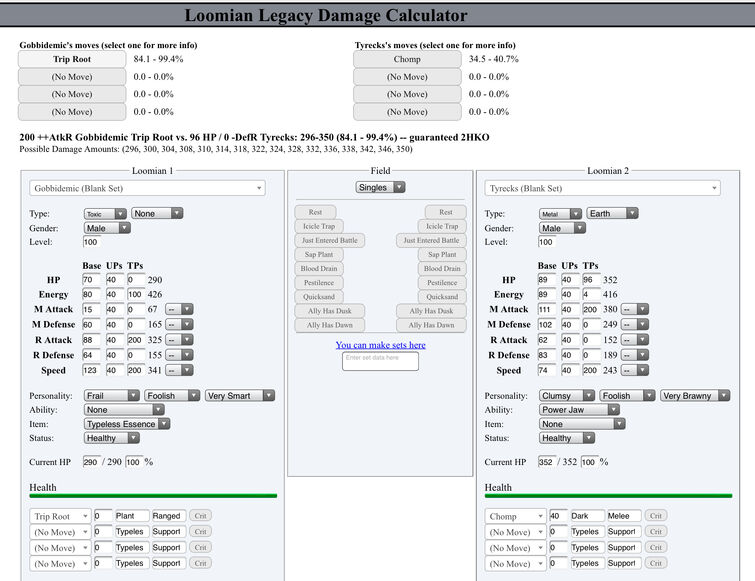
Task: Toggle right side Blood Drain
Action: (442, 268)
